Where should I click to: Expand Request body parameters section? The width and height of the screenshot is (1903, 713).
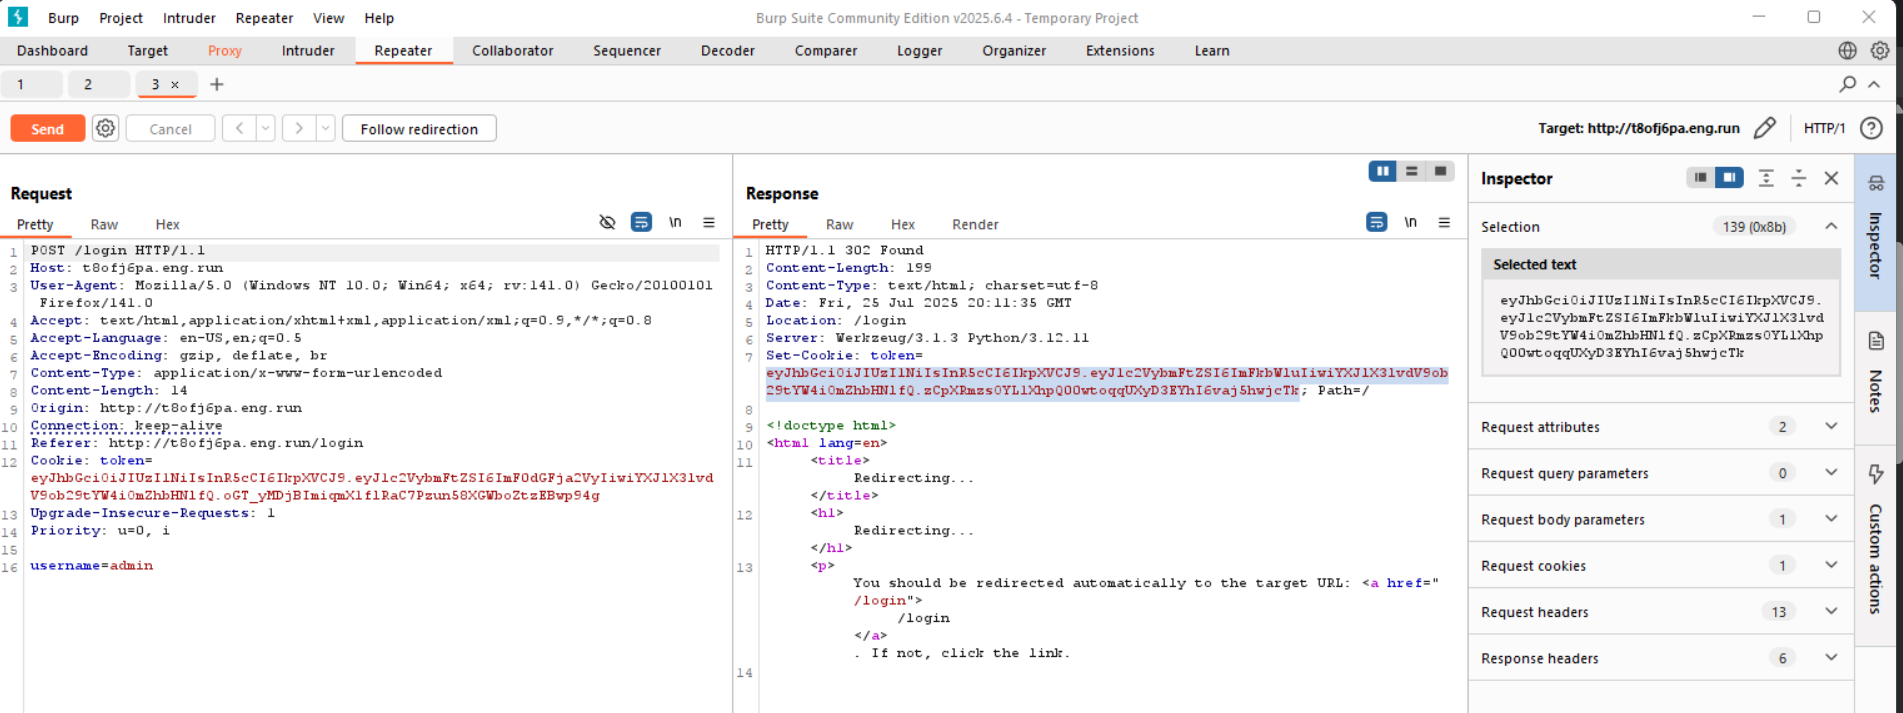tap(1831, 519)
